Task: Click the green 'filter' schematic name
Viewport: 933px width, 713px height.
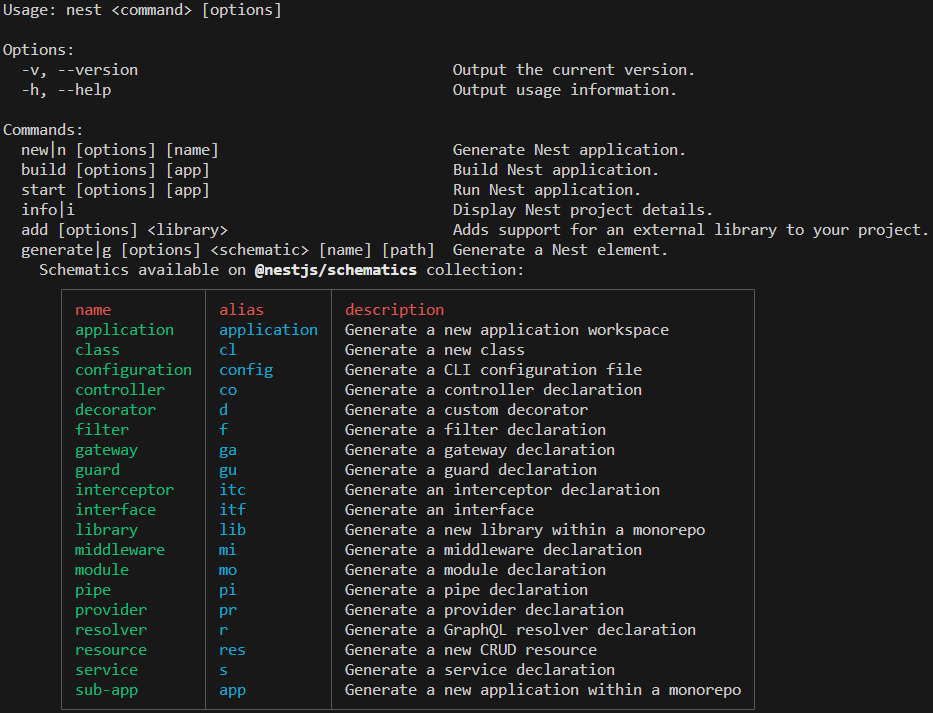Action: click(x=102, y=430)
